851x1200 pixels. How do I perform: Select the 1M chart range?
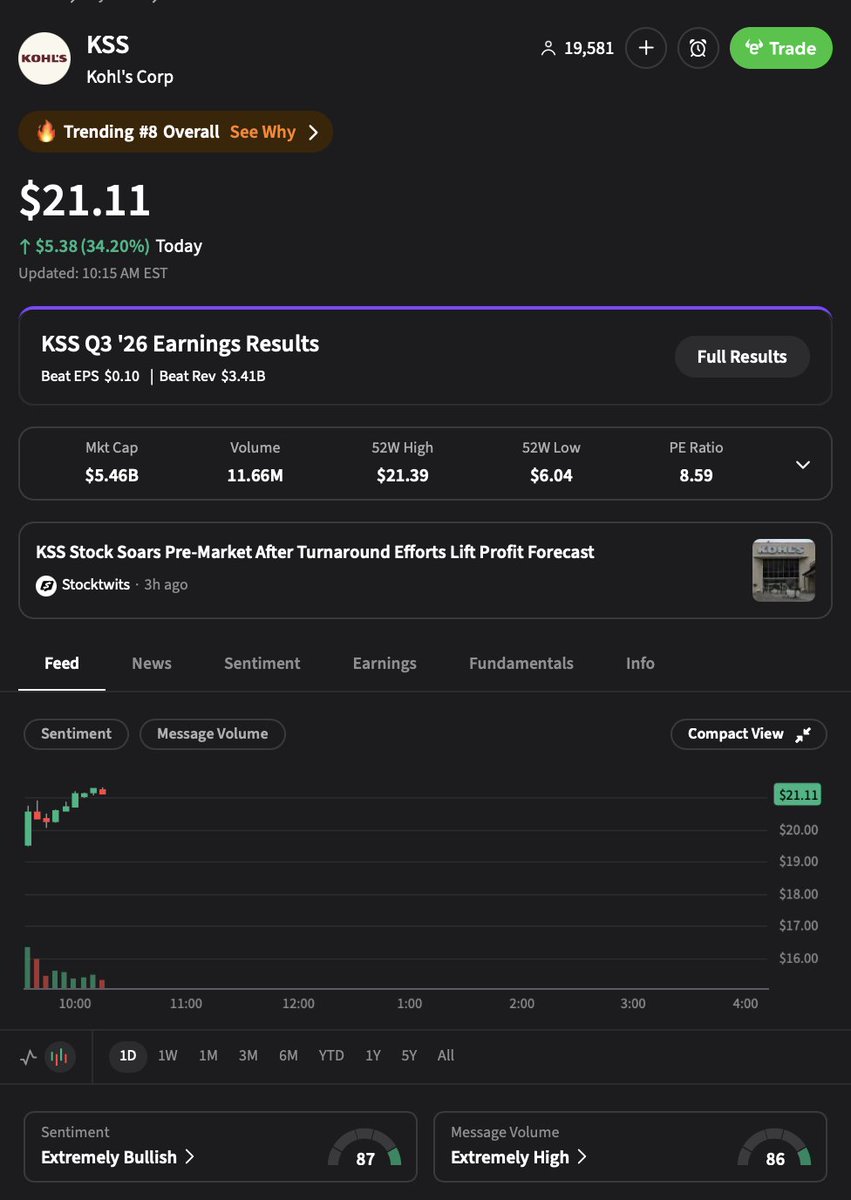pyautogui.click(x=208, y=1056)
